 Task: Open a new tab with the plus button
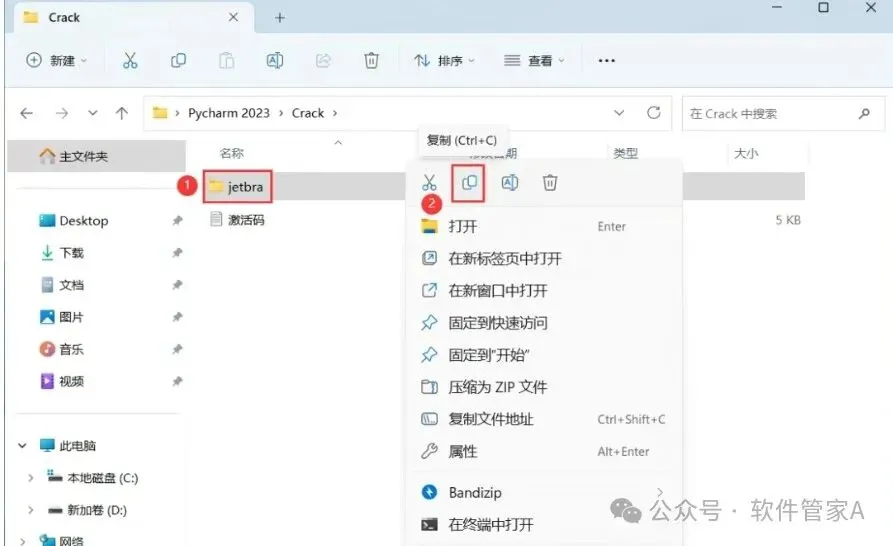click(x=280, y=18)
